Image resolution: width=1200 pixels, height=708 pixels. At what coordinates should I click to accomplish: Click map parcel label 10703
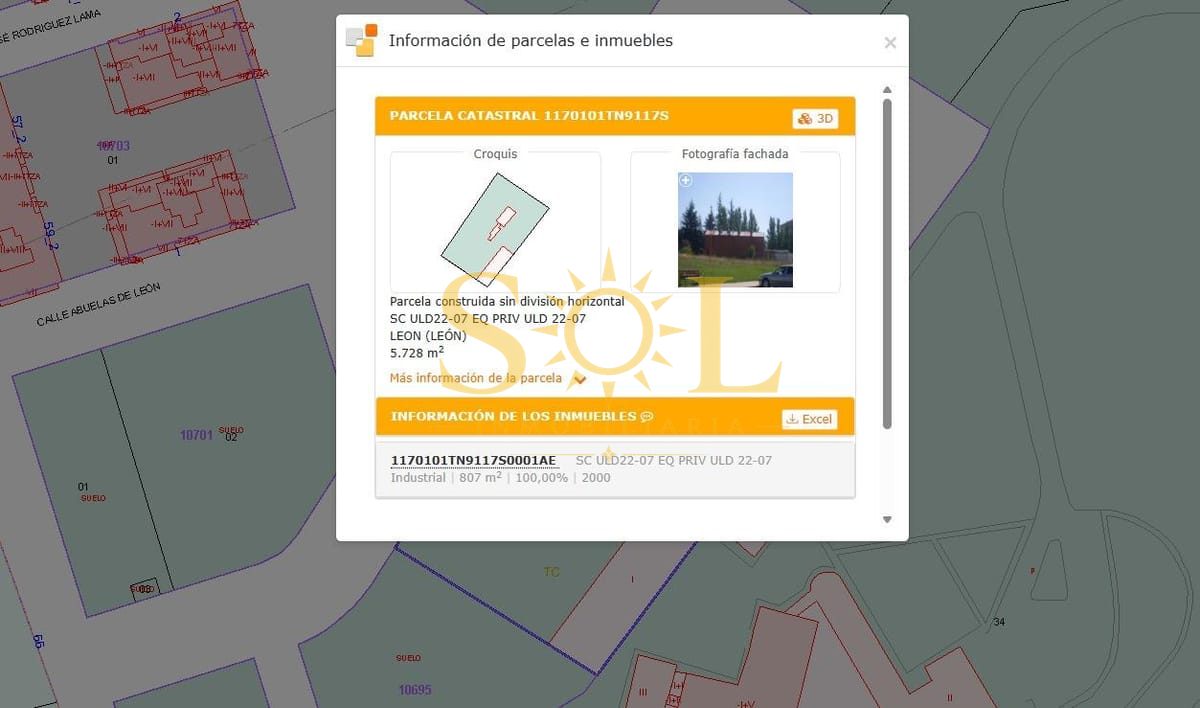113,145
